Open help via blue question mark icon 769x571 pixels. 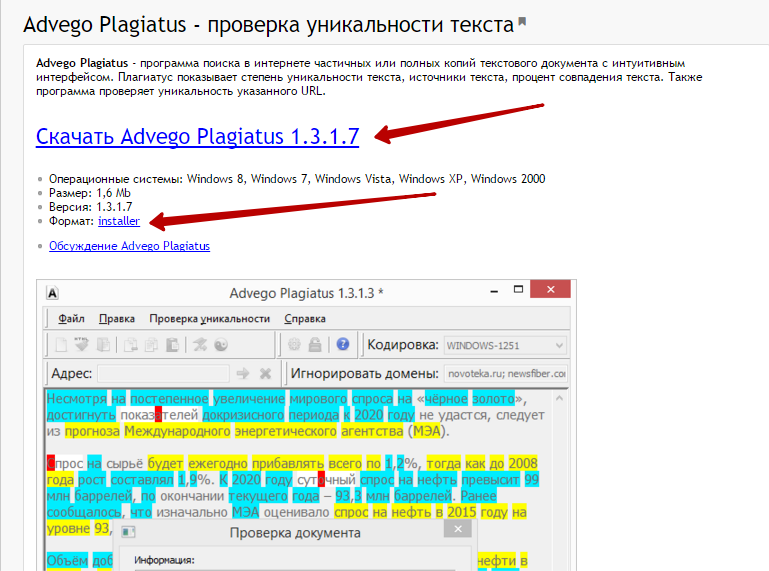[343, 344]
